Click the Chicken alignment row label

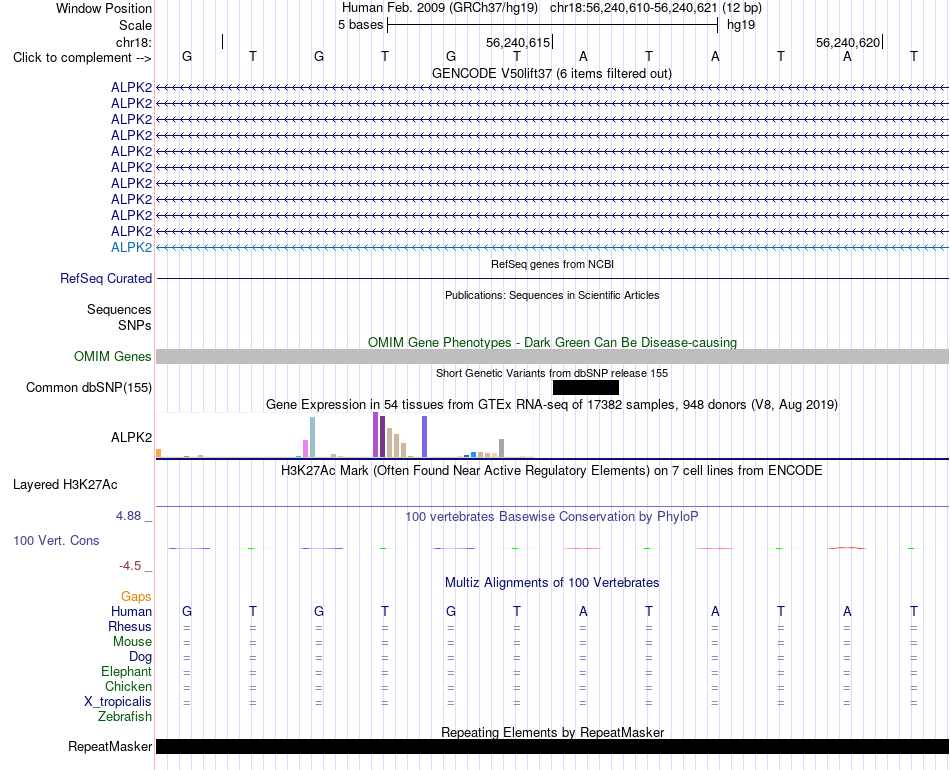[x=128, y=686]
